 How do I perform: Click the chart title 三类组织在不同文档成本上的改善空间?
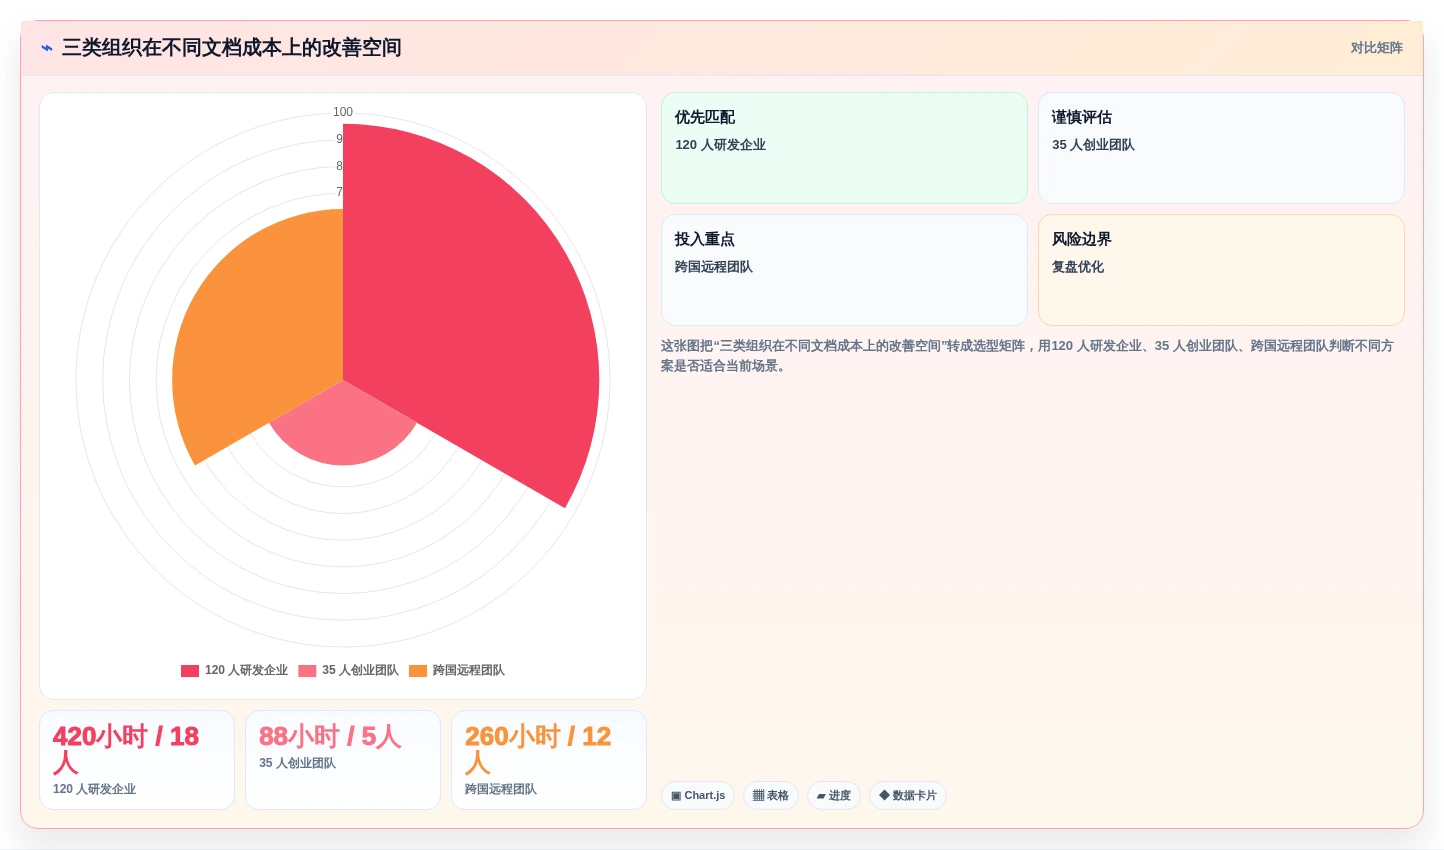[x=232, y=48]
